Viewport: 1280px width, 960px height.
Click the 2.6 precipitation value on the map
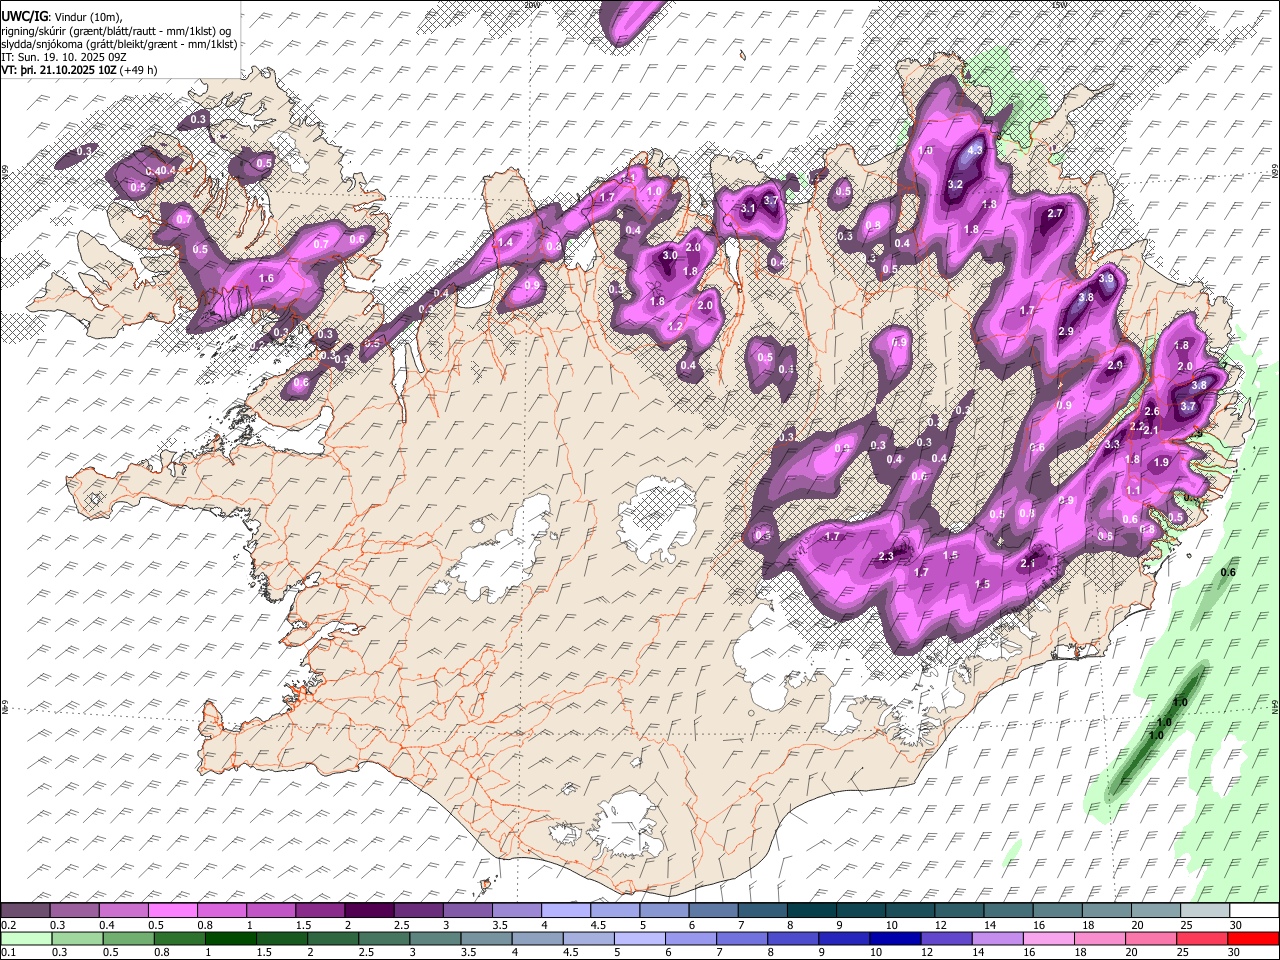click(x=1151, y=412)
